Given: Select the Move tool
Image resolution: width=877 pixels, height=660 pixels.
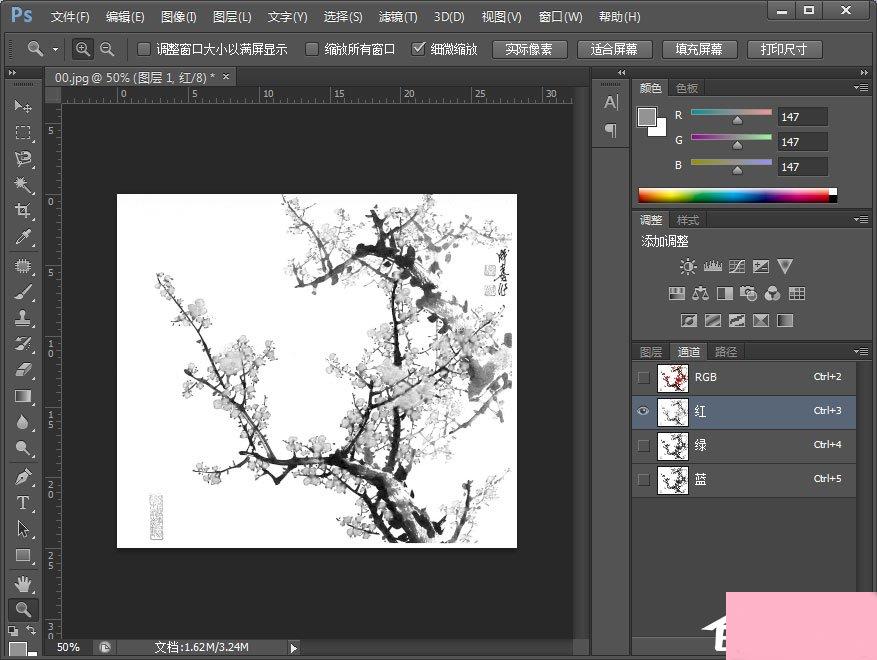Looking at the screenshot, I should pyautogui.click(x=22, y=106).
